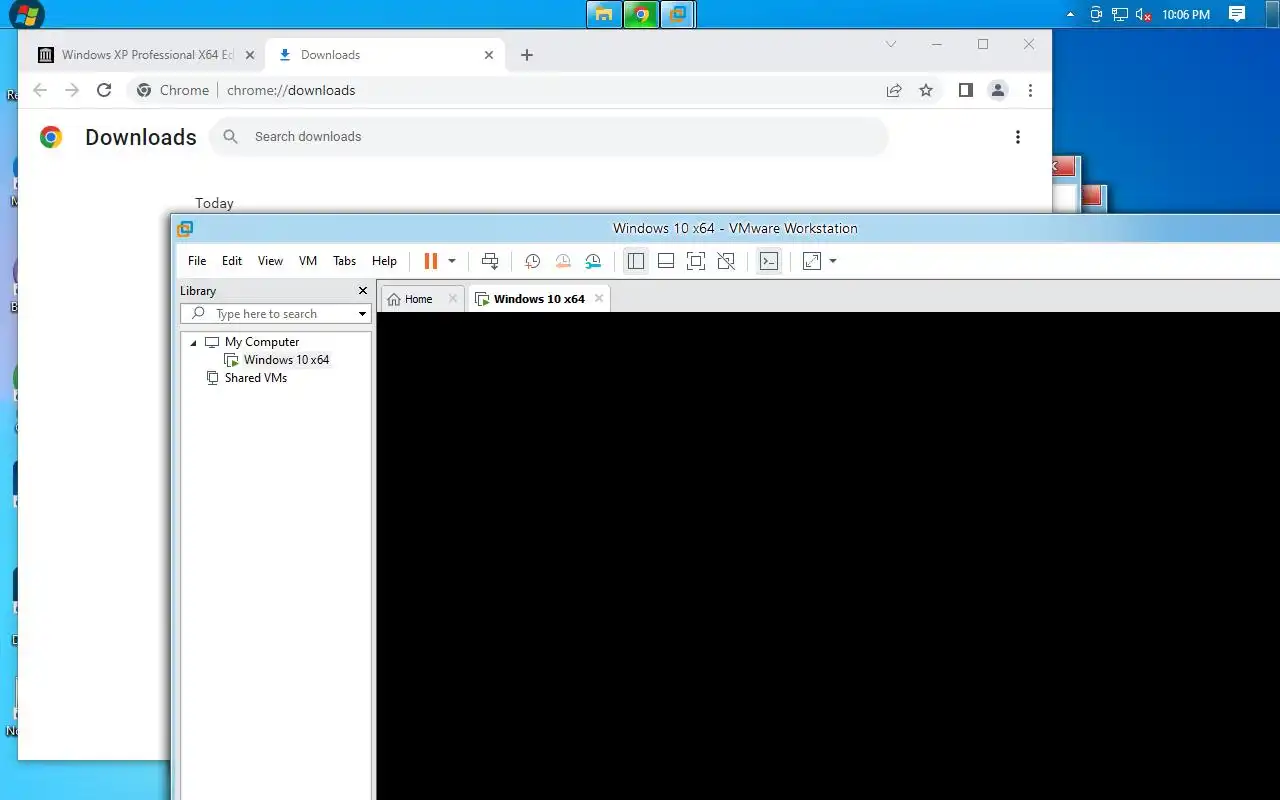Open Chrome's three-dot main menu

1030,90
